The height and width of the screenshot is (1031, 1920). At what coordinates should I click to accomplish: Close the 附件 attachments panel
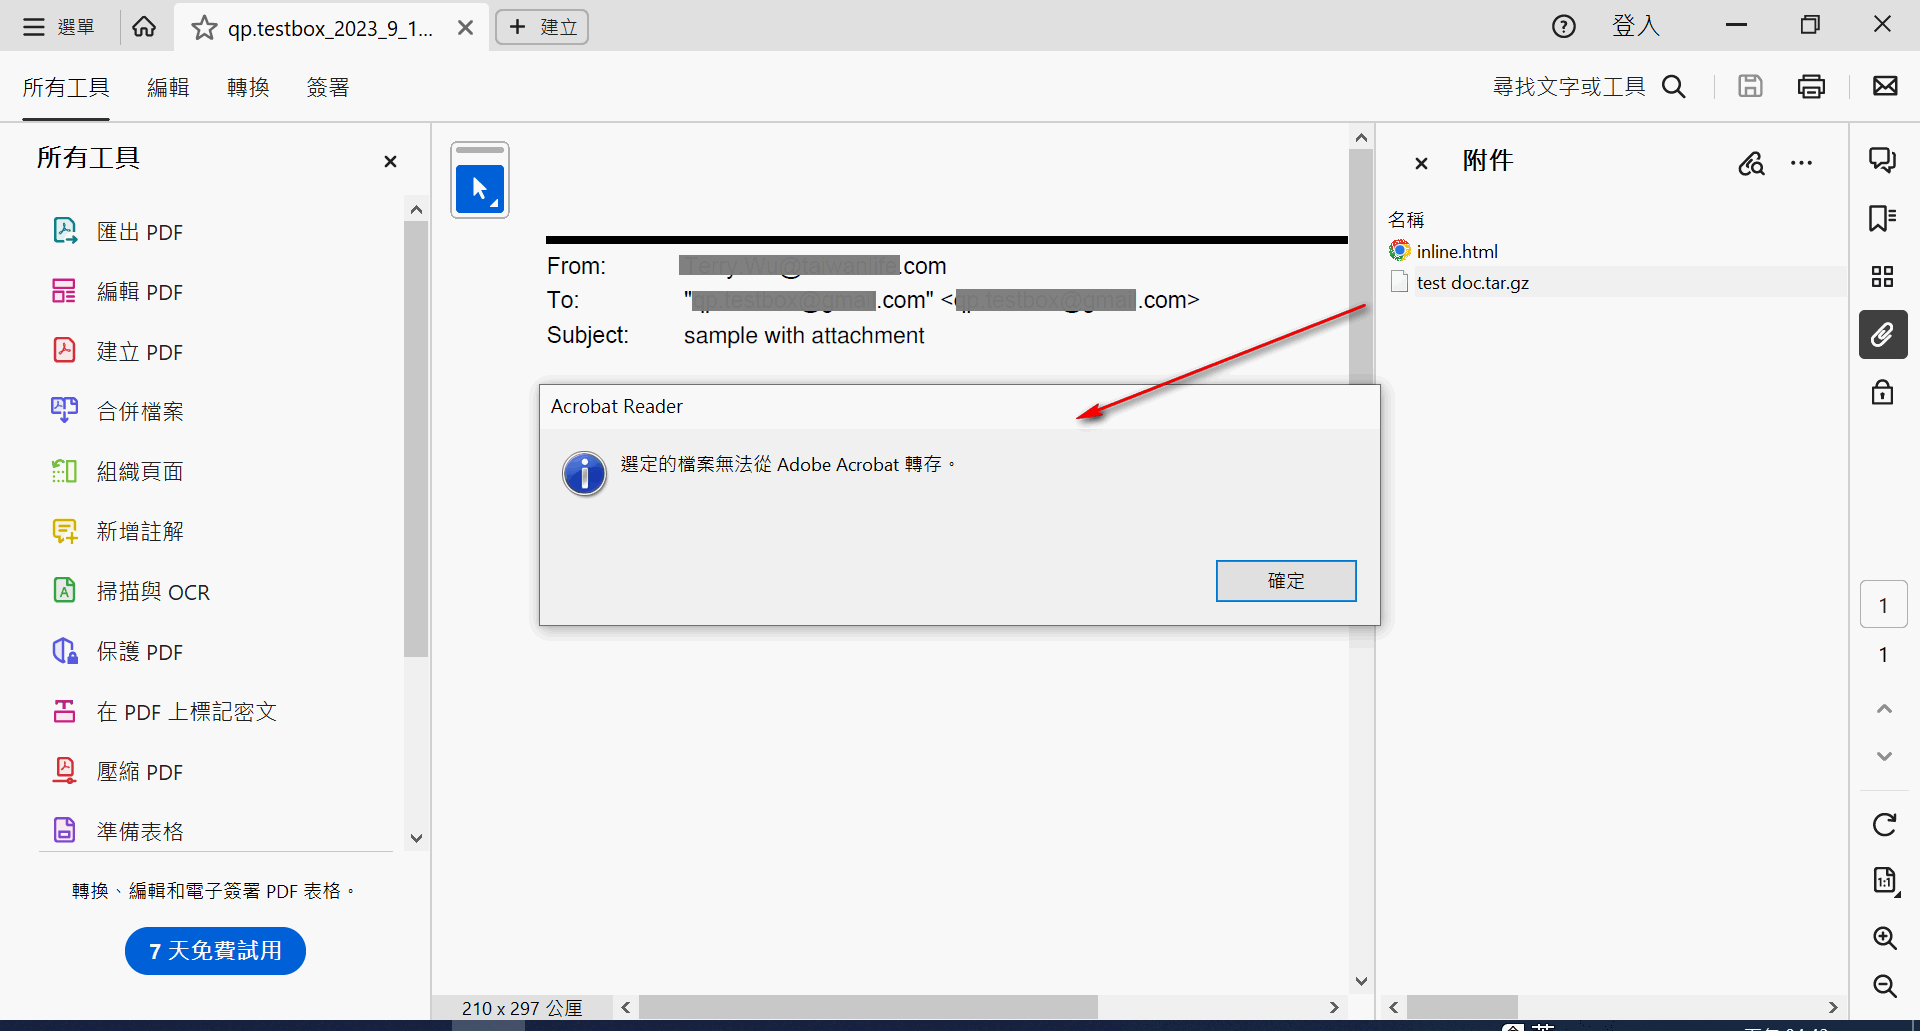pyautogui.click(x=1421, y=163)
